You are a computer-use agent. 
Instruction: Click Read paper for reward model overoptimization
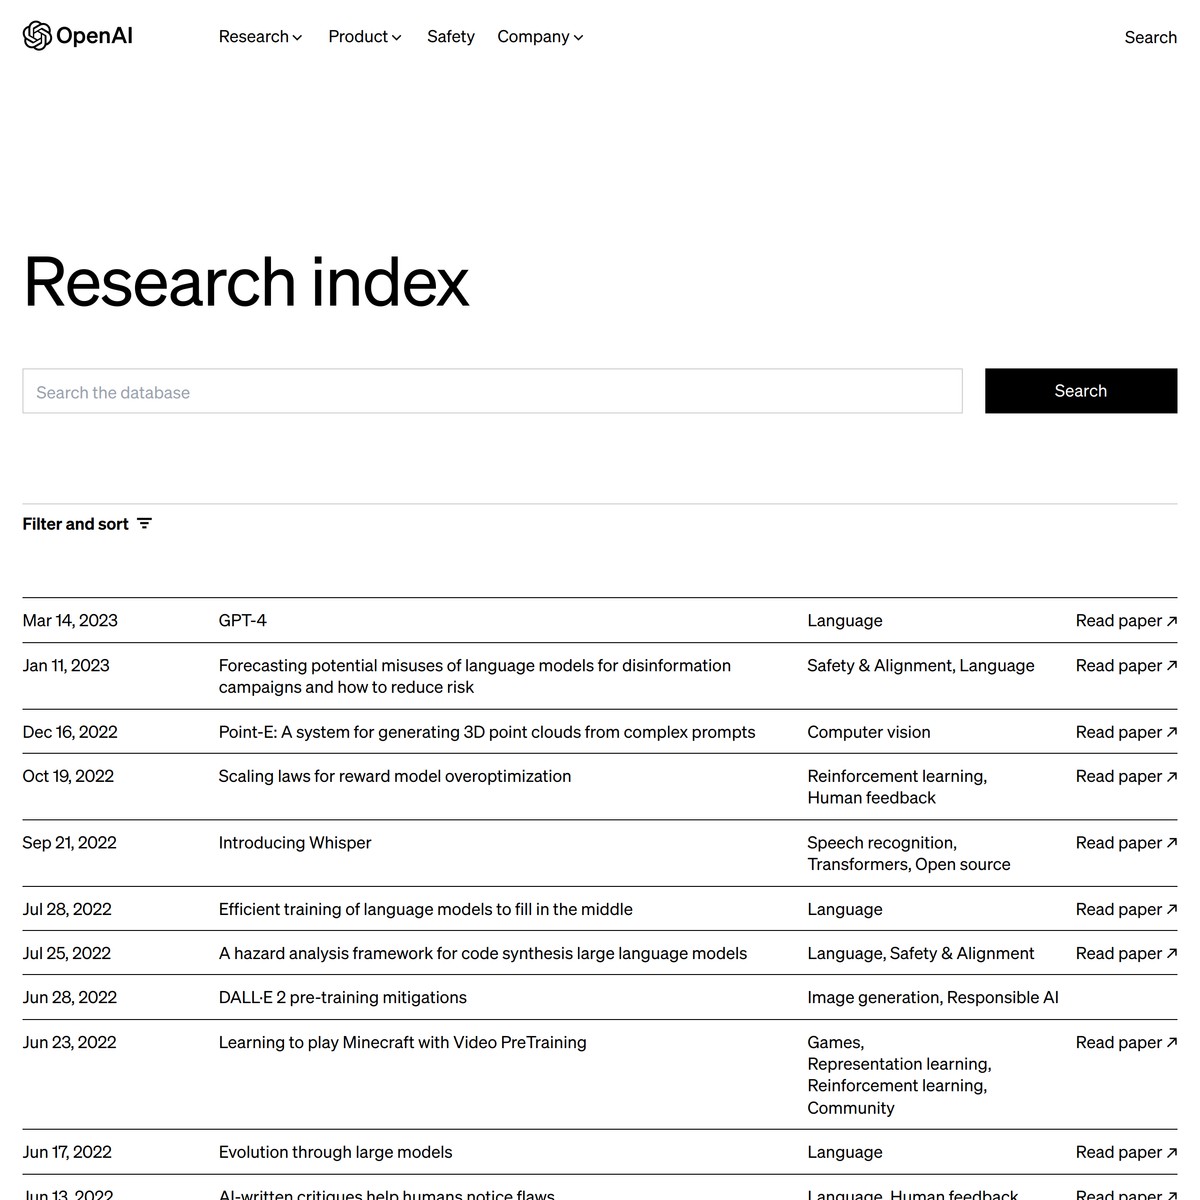click(1126, 776)
